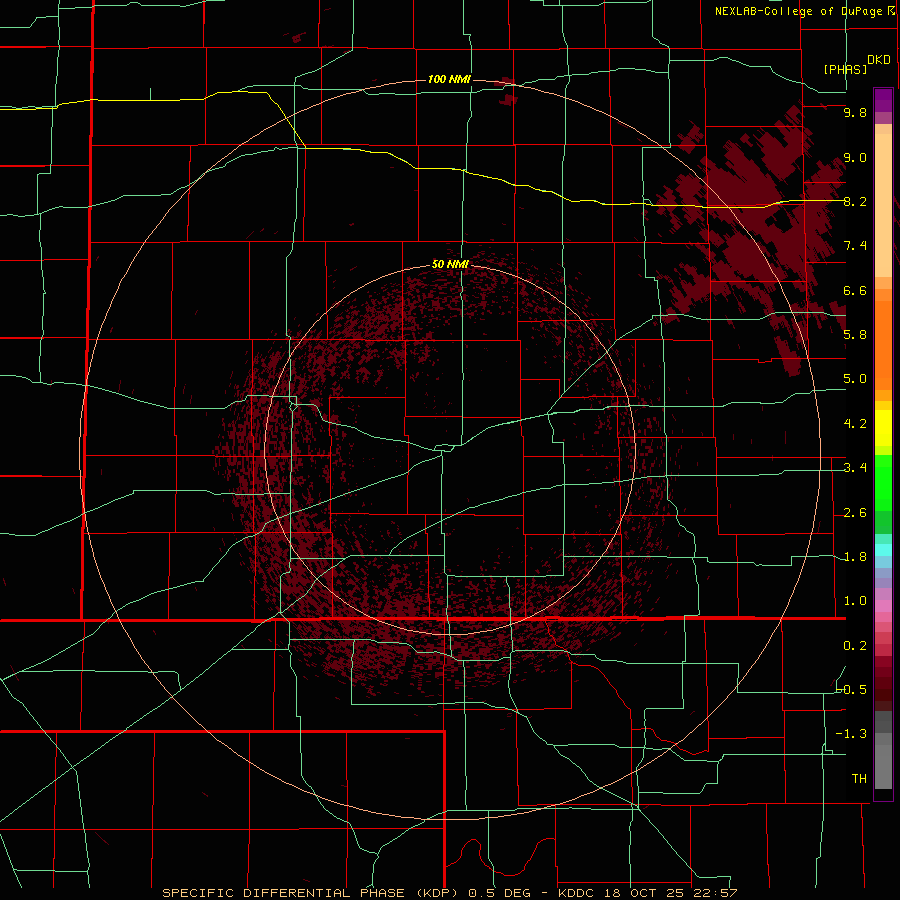Screen dimensions: 900x900
Task: Click the 2.6 color scale value
Action: 855,513
